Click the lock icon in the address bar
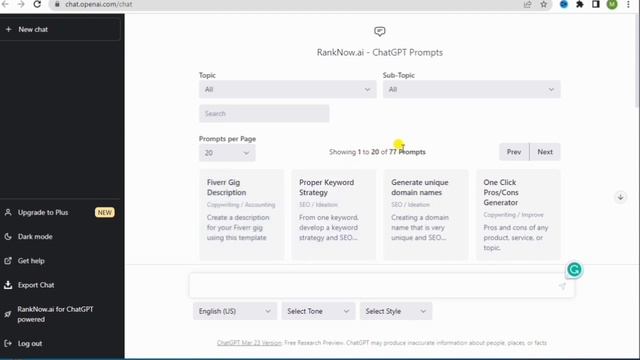 point(57,4)
